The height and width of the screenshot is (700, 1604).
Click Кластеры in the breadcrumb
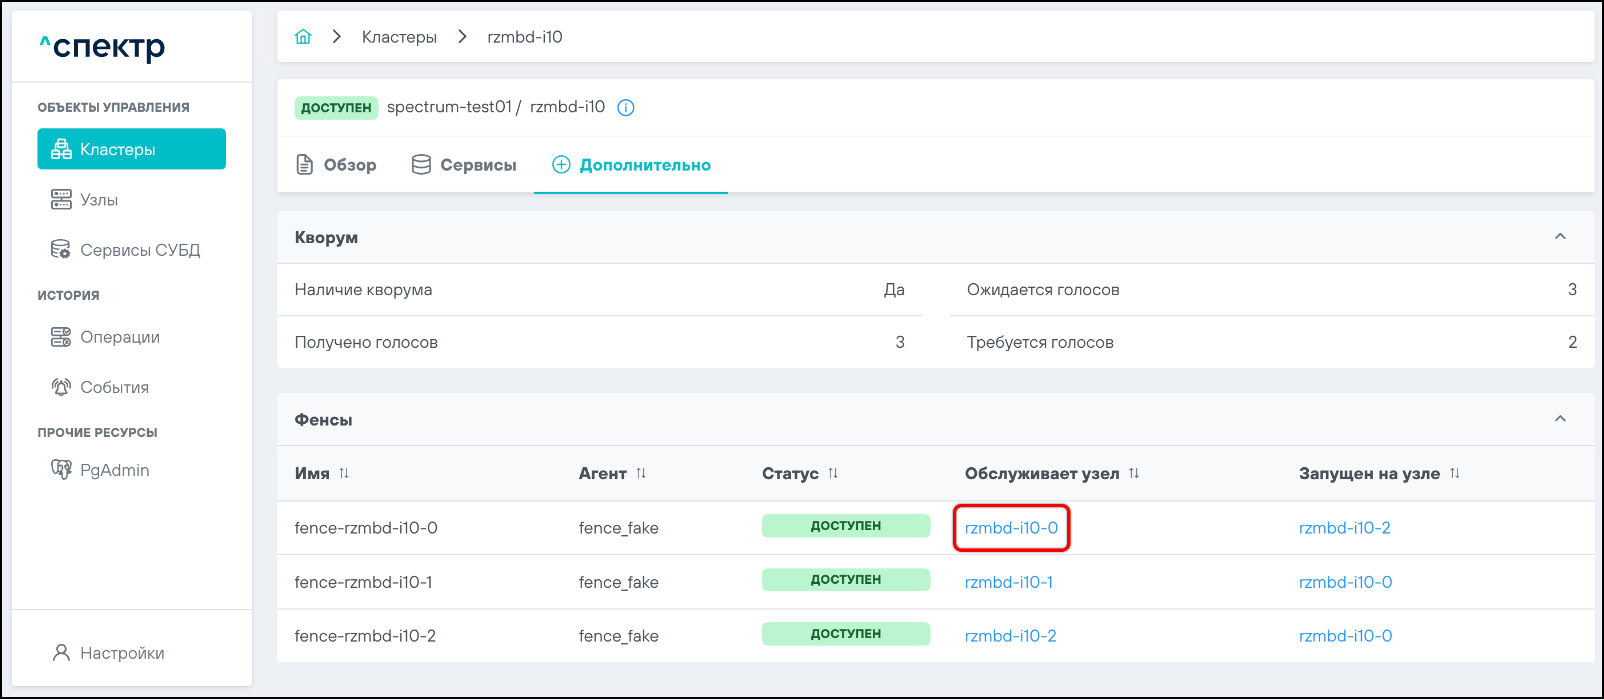click(x=399, y=37)
